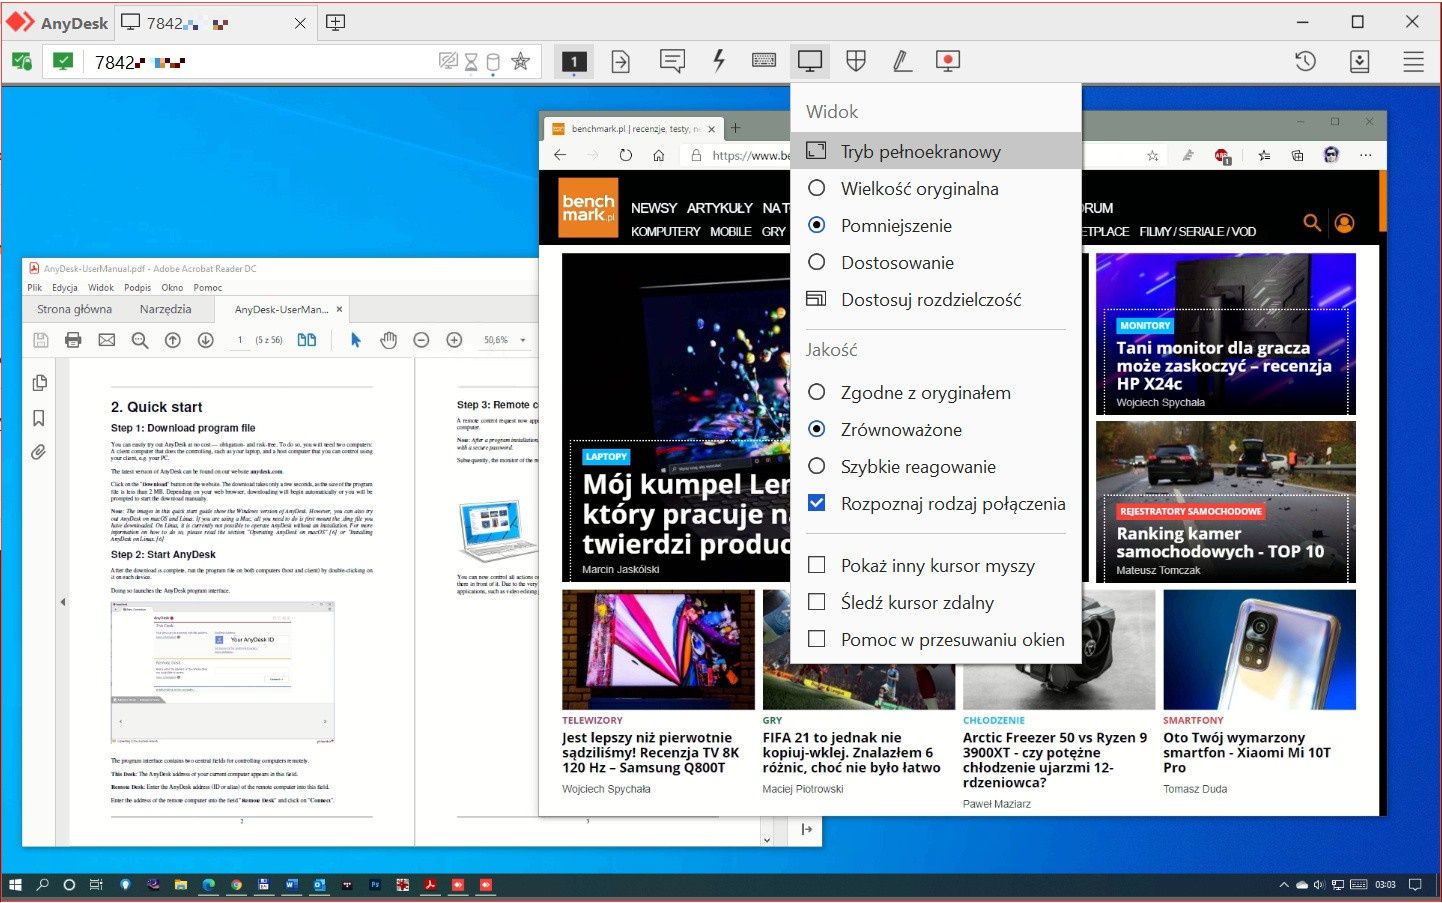The height and width of the screenshot is (903, 1442).
Task: Click the refresh icon in remote Edge browser
Action: [626, 155]
